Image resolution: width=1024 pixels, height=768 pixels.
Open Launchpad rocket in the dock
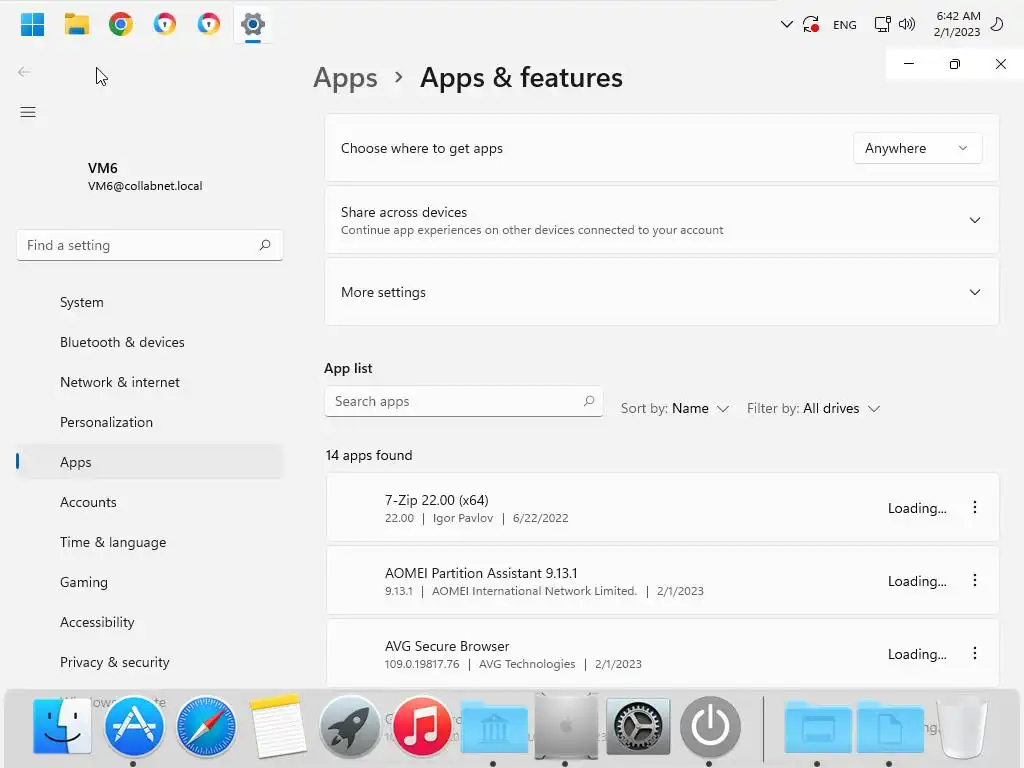point(349,726)
